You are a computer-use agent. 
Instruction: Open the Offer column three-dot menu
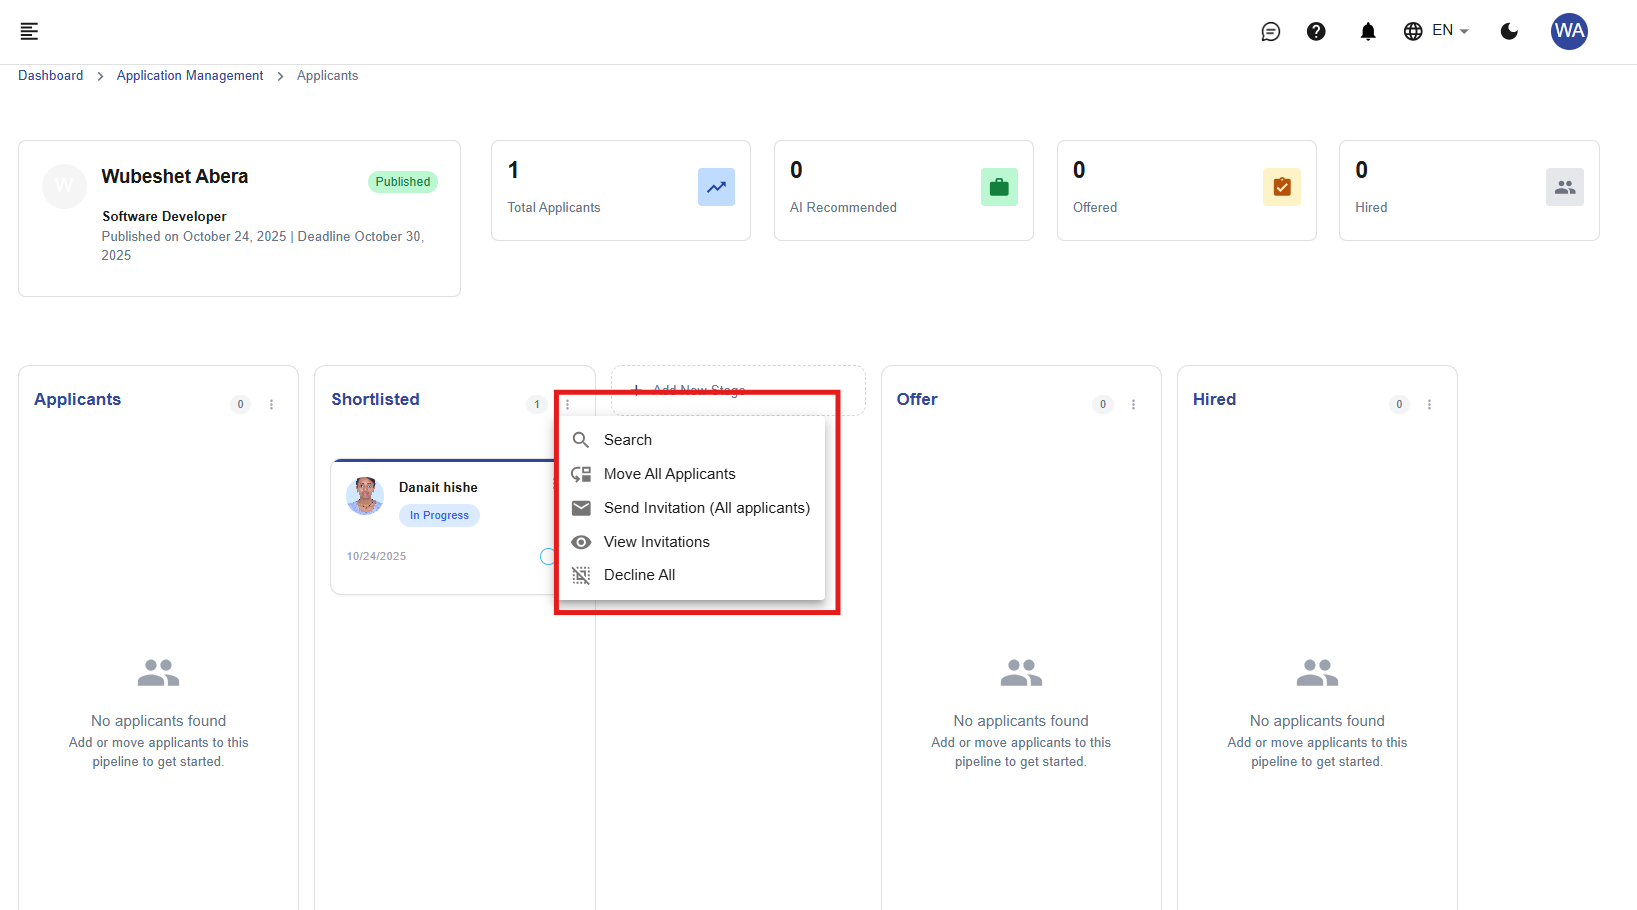(1133, 405)
